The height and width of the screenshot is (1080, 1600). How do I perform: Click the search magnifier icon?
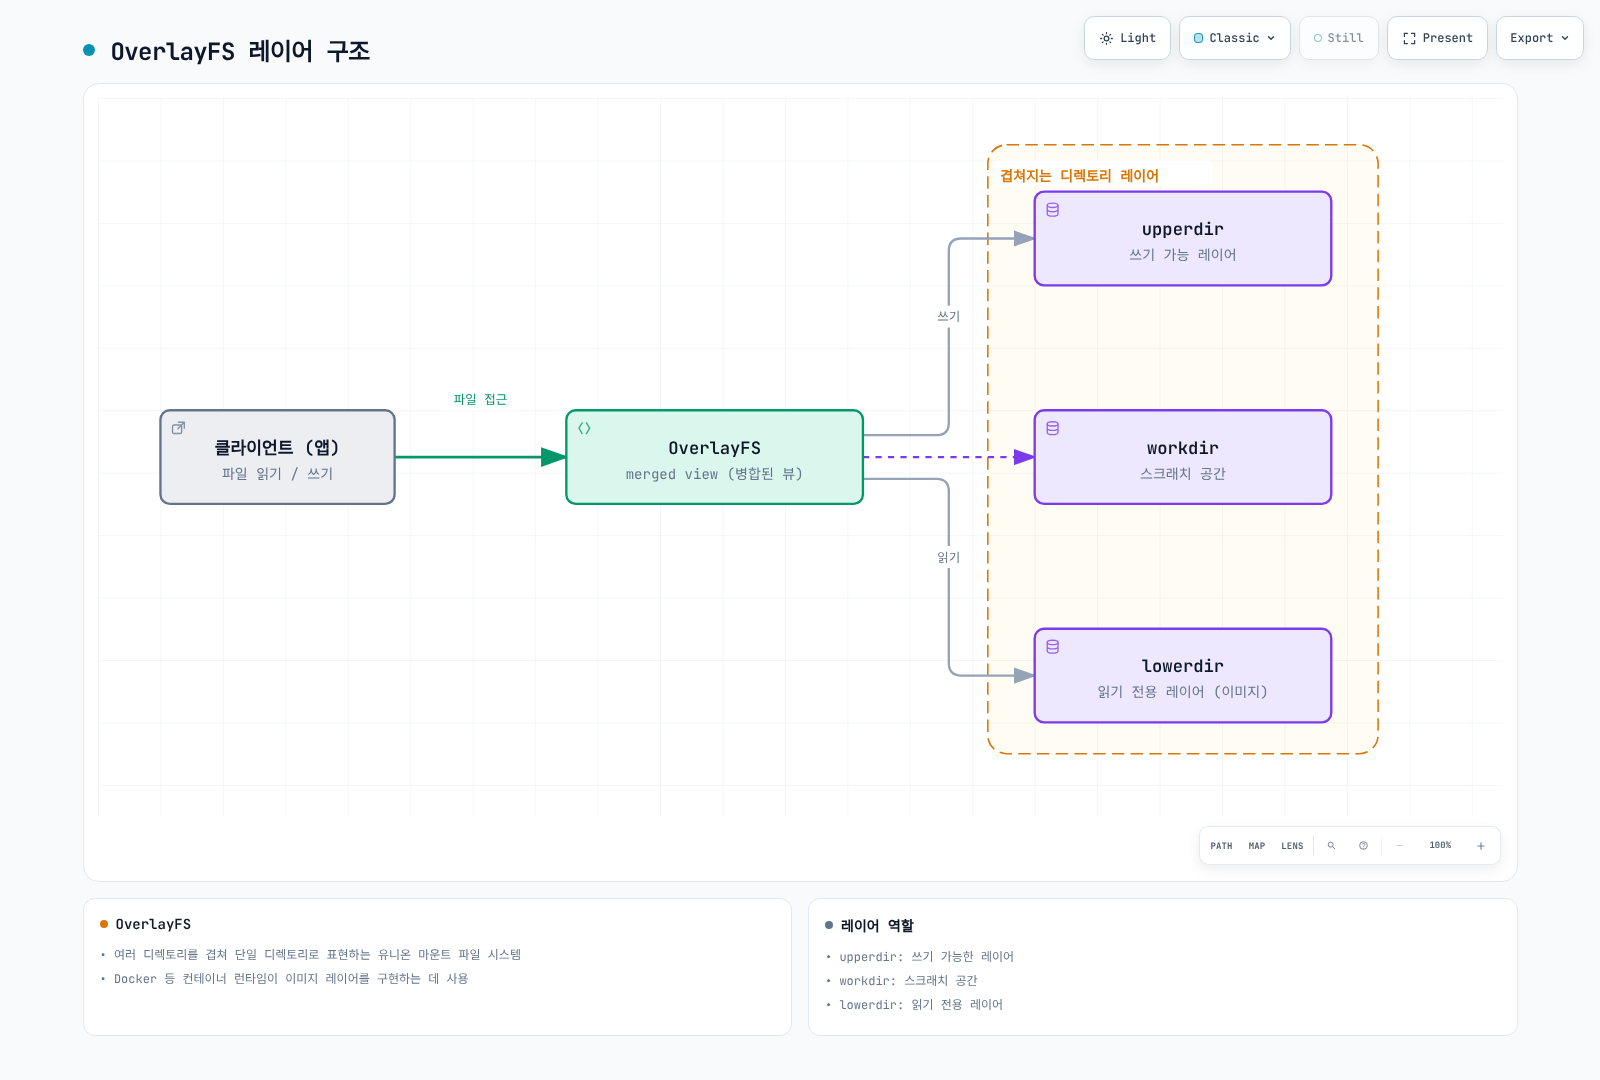[x=1331, y=846]
